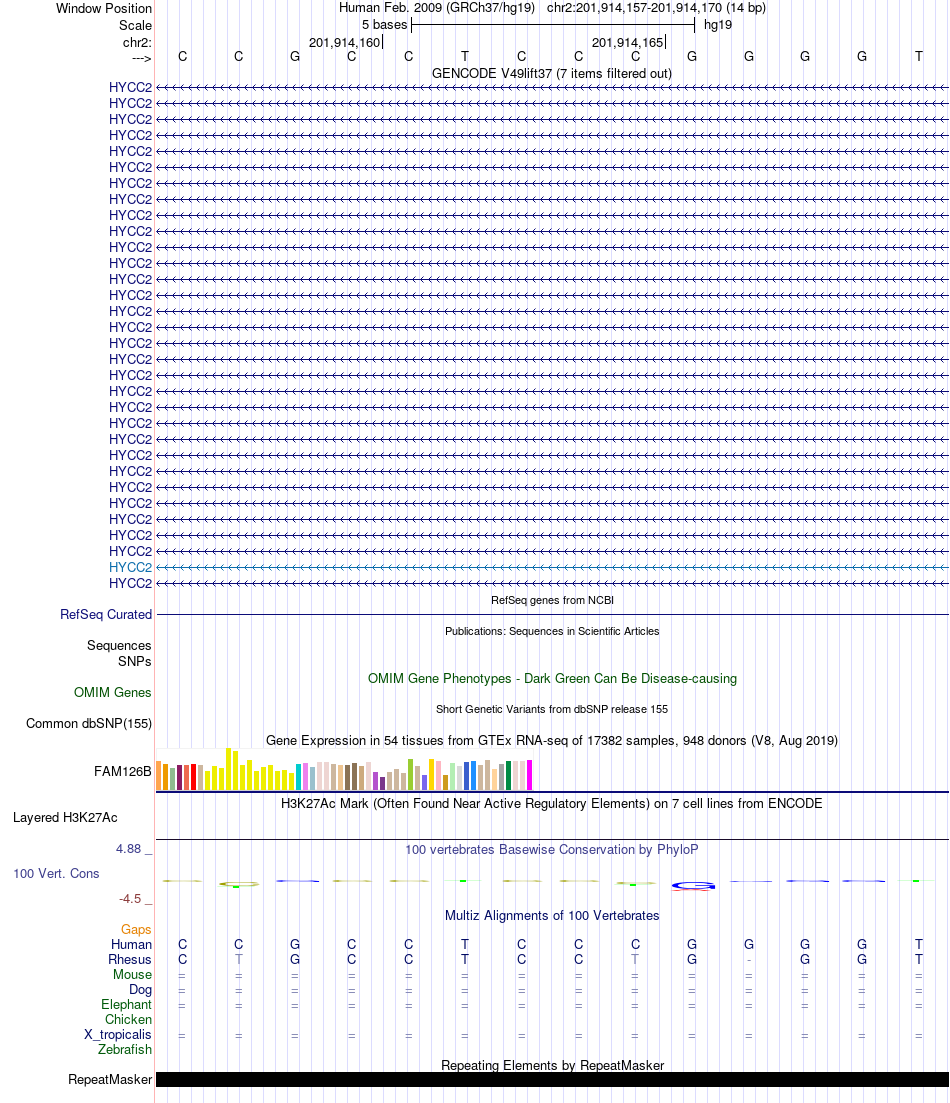Click the Layered H3K27Ac track label
The image size is (950, 1103).
click(x=65, y=817)
